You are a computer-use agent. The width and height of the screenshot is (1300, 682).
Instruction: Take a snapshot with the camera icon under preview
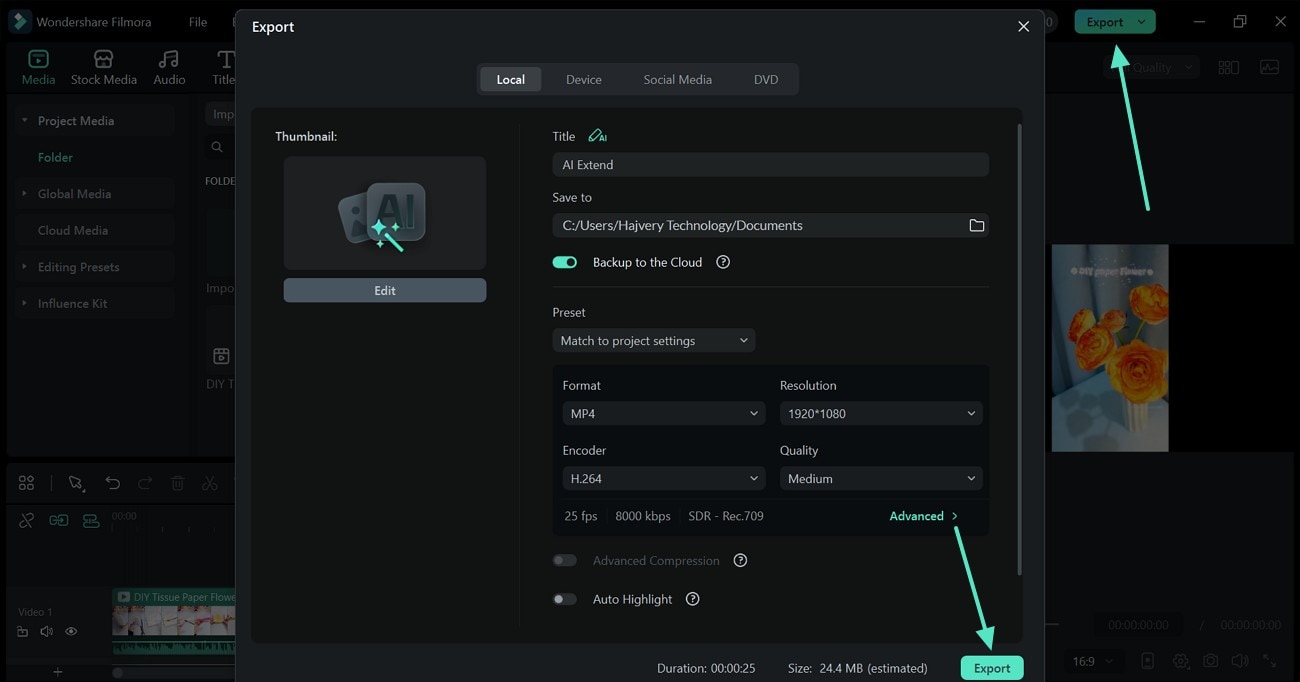point(1211,661)
